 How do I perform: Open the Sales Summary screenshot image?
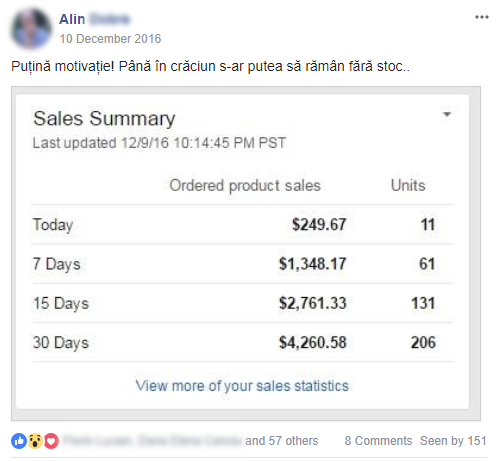point(246,253)
